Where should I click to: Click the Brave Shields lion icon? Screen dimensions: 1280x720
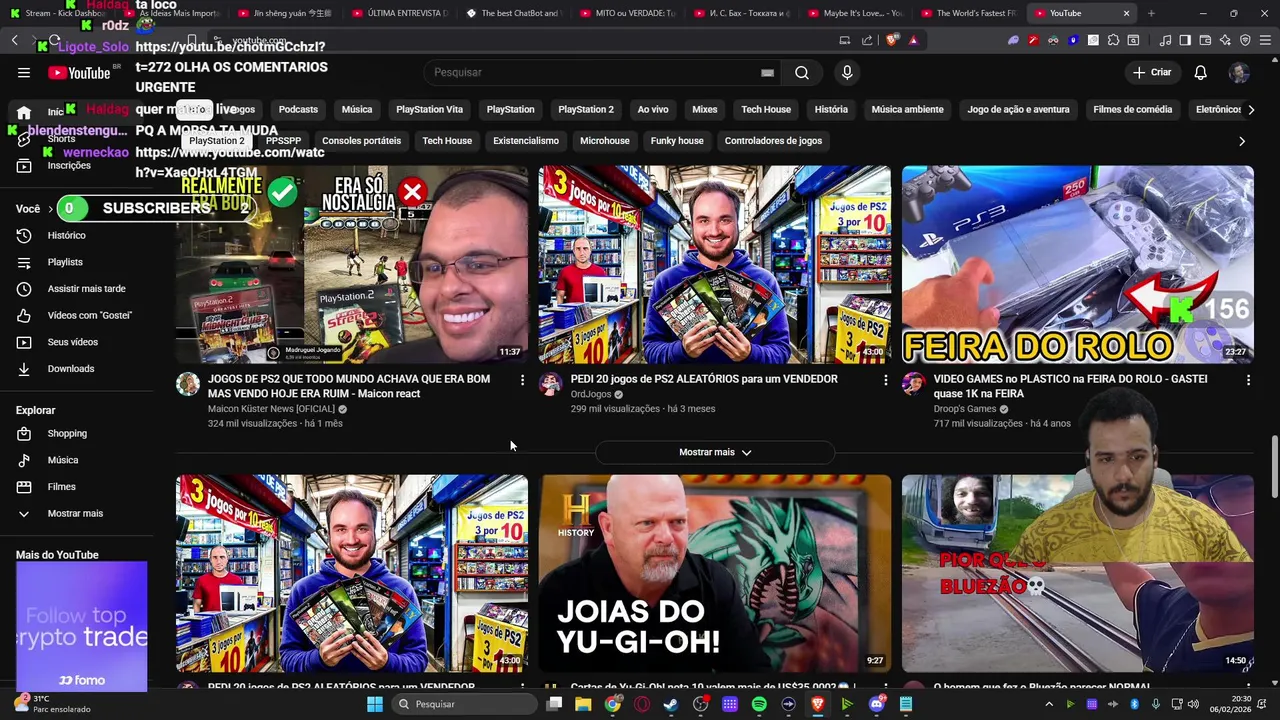[892, 40]
